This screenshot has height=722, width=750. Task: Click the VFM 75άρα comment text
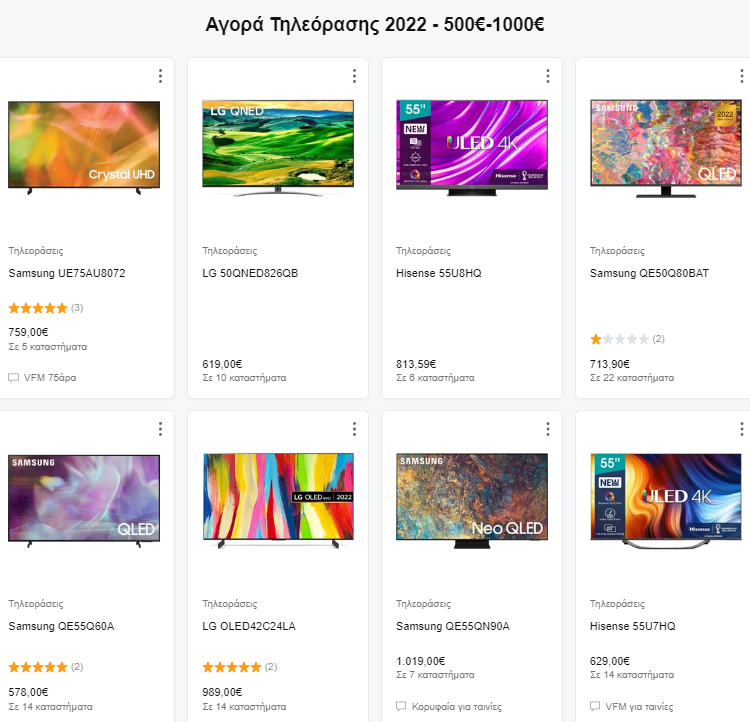(x=50, y=378)
